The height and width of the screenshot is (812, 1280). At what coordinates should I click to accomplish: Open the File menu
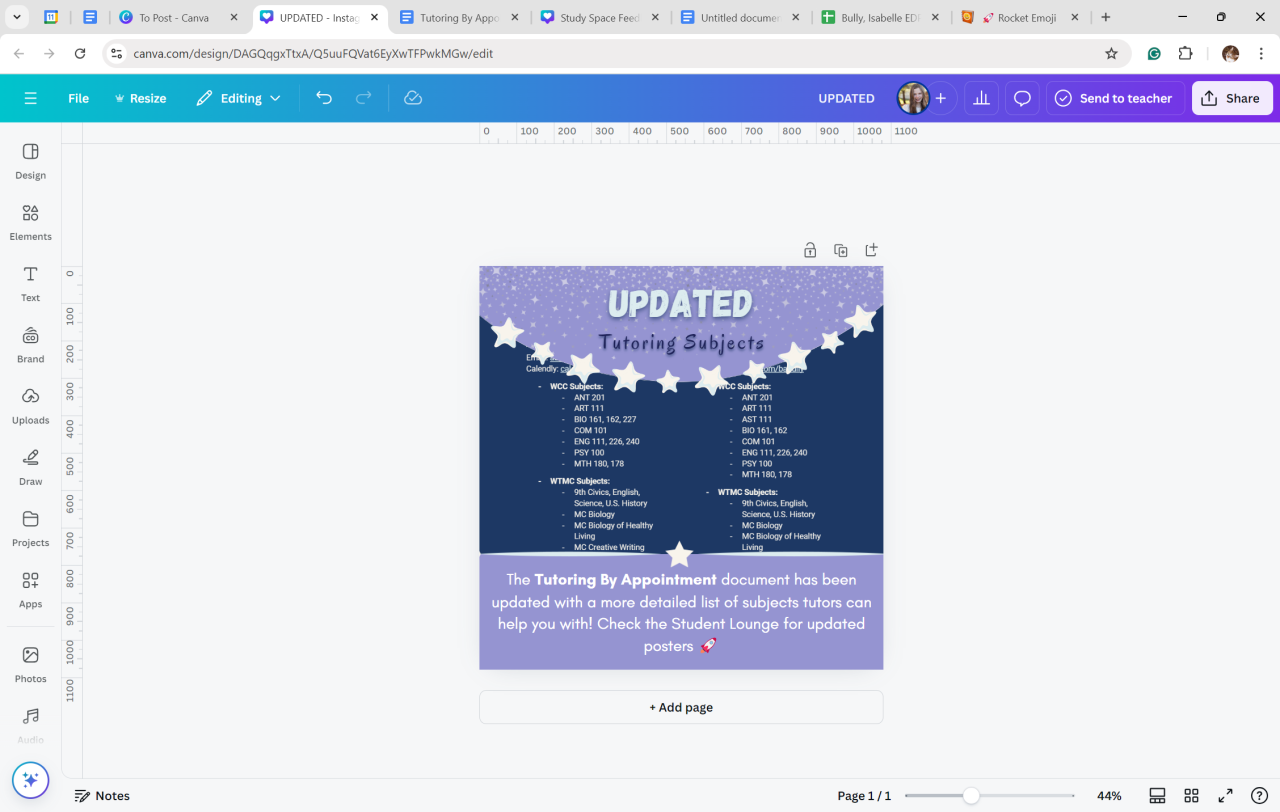[78, 98]
